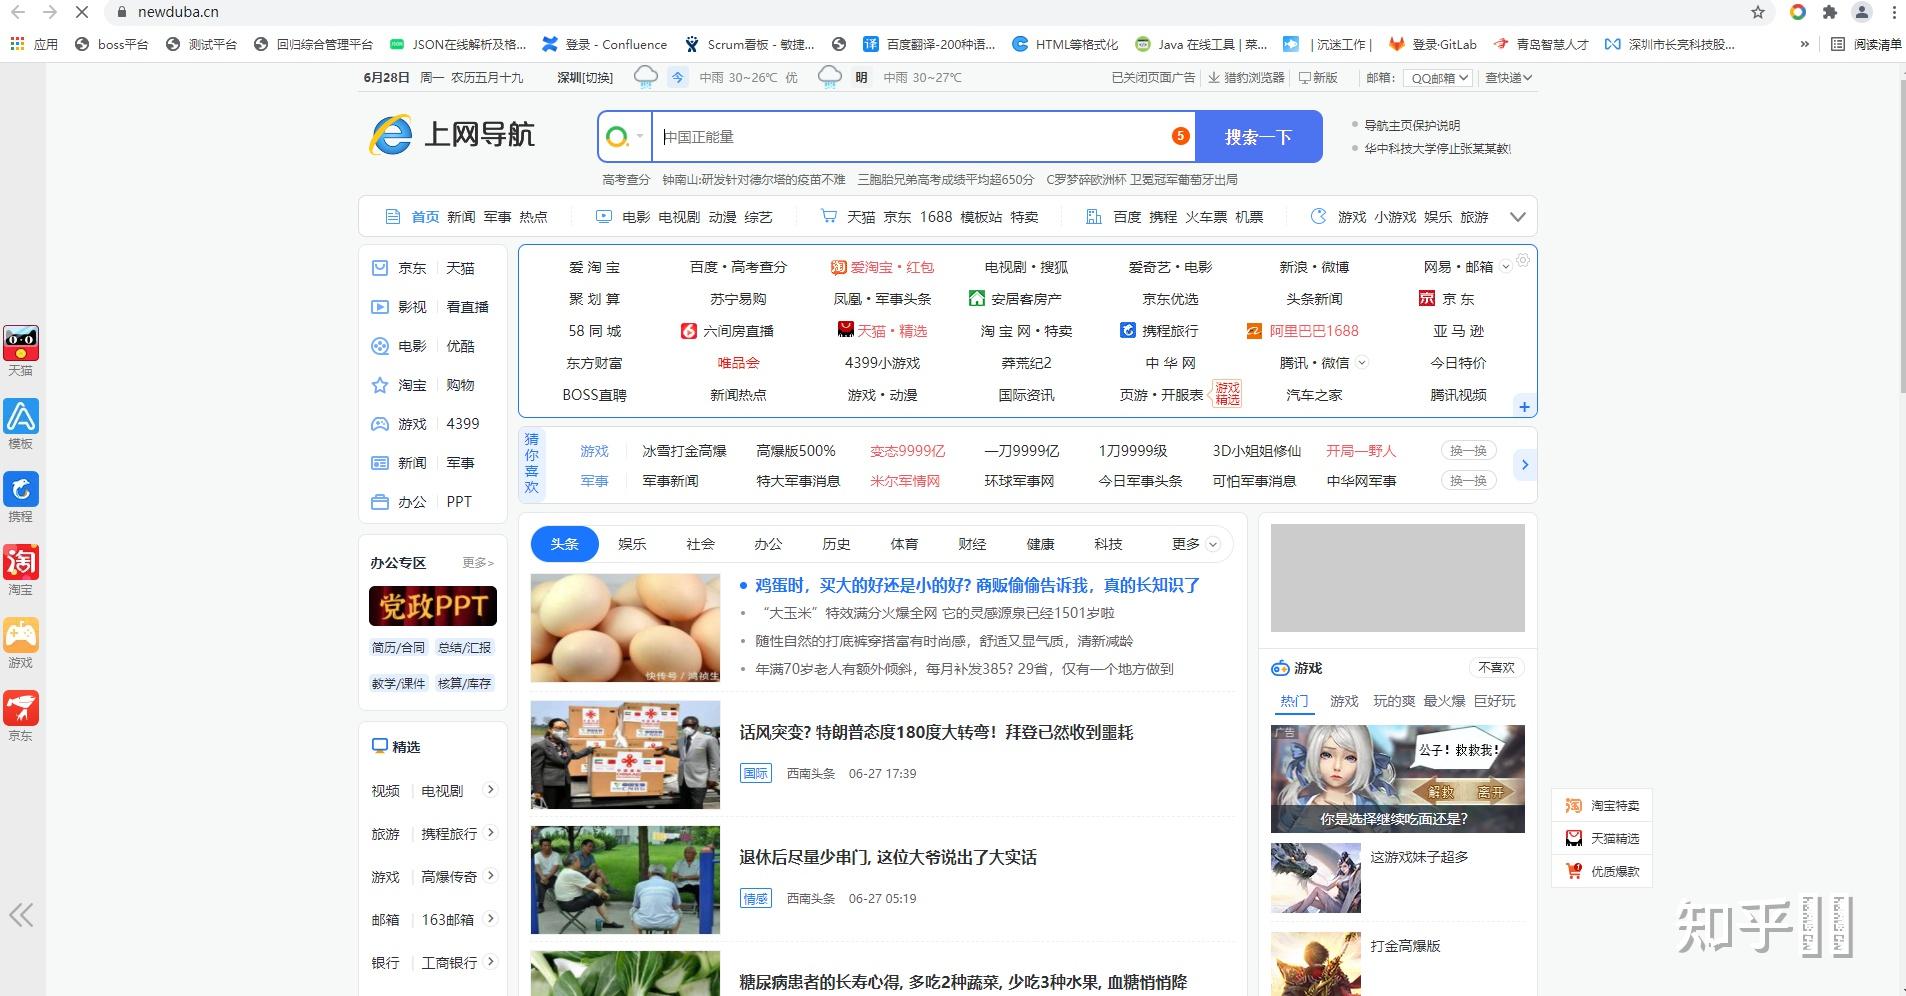This screenshot has width=1906, height=996.
Task: Click 换一换 in the 游戏 row
Action: tap(1468, 451)
